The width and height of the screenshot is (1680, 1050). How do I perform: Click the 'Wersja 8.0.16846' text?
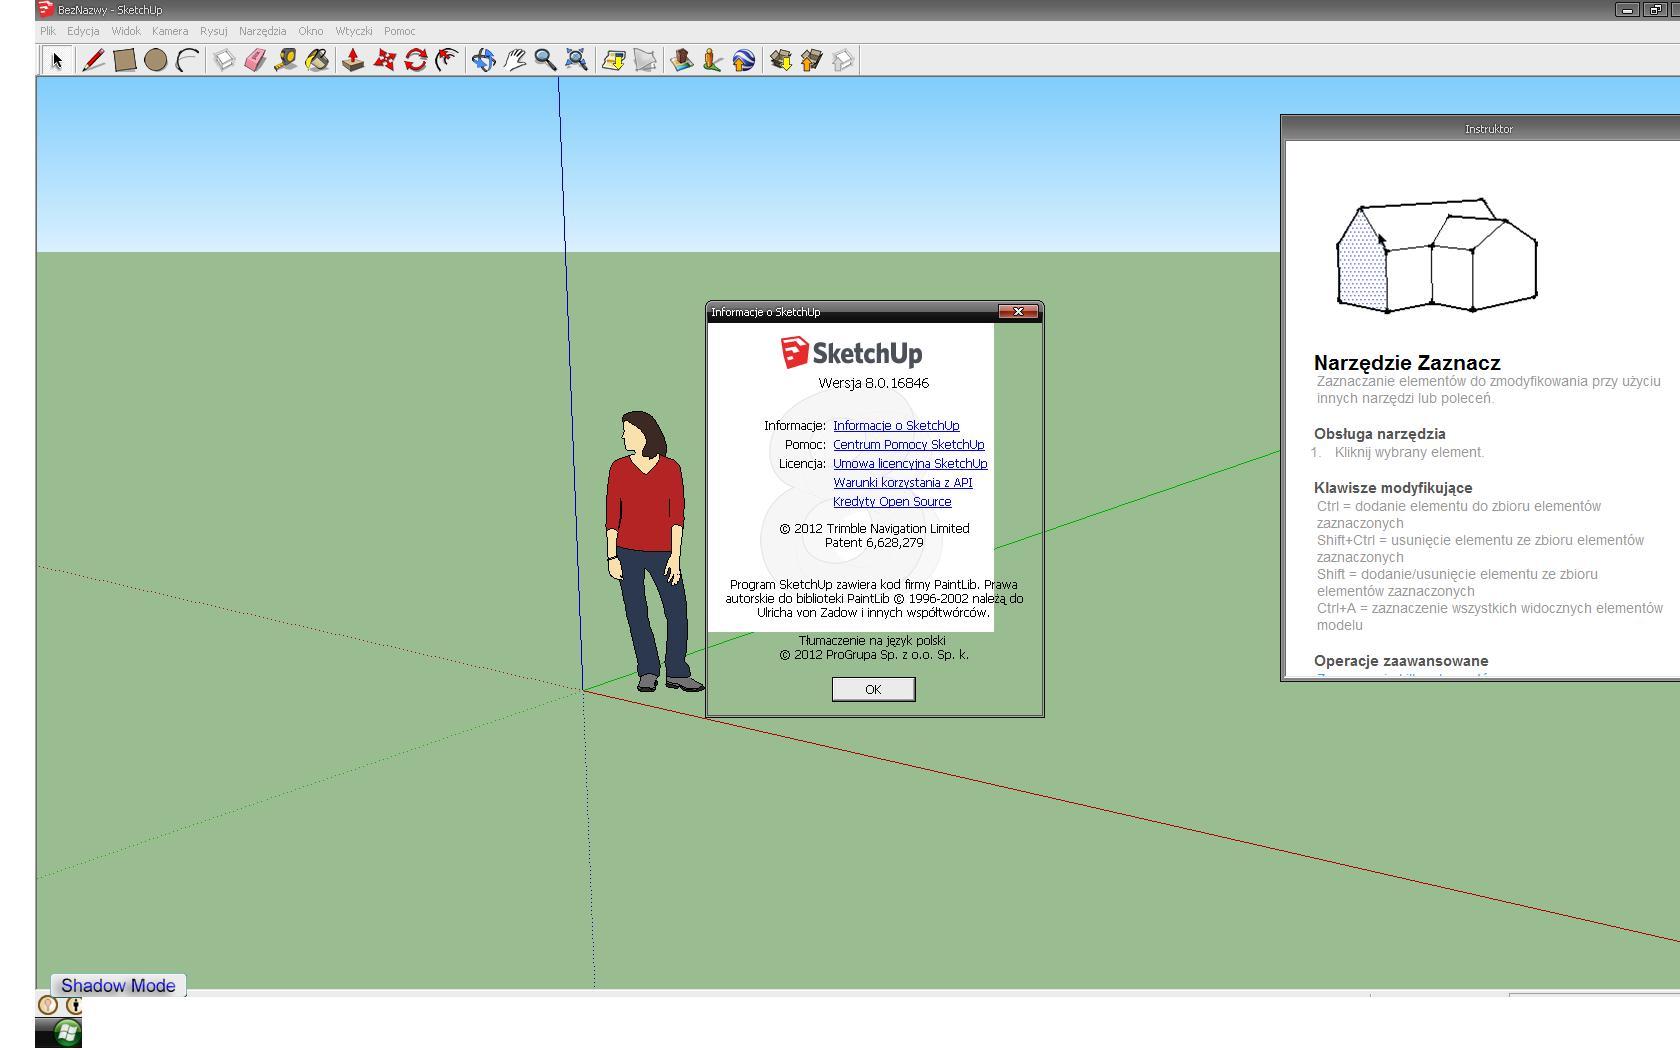[x=874, y=383]
